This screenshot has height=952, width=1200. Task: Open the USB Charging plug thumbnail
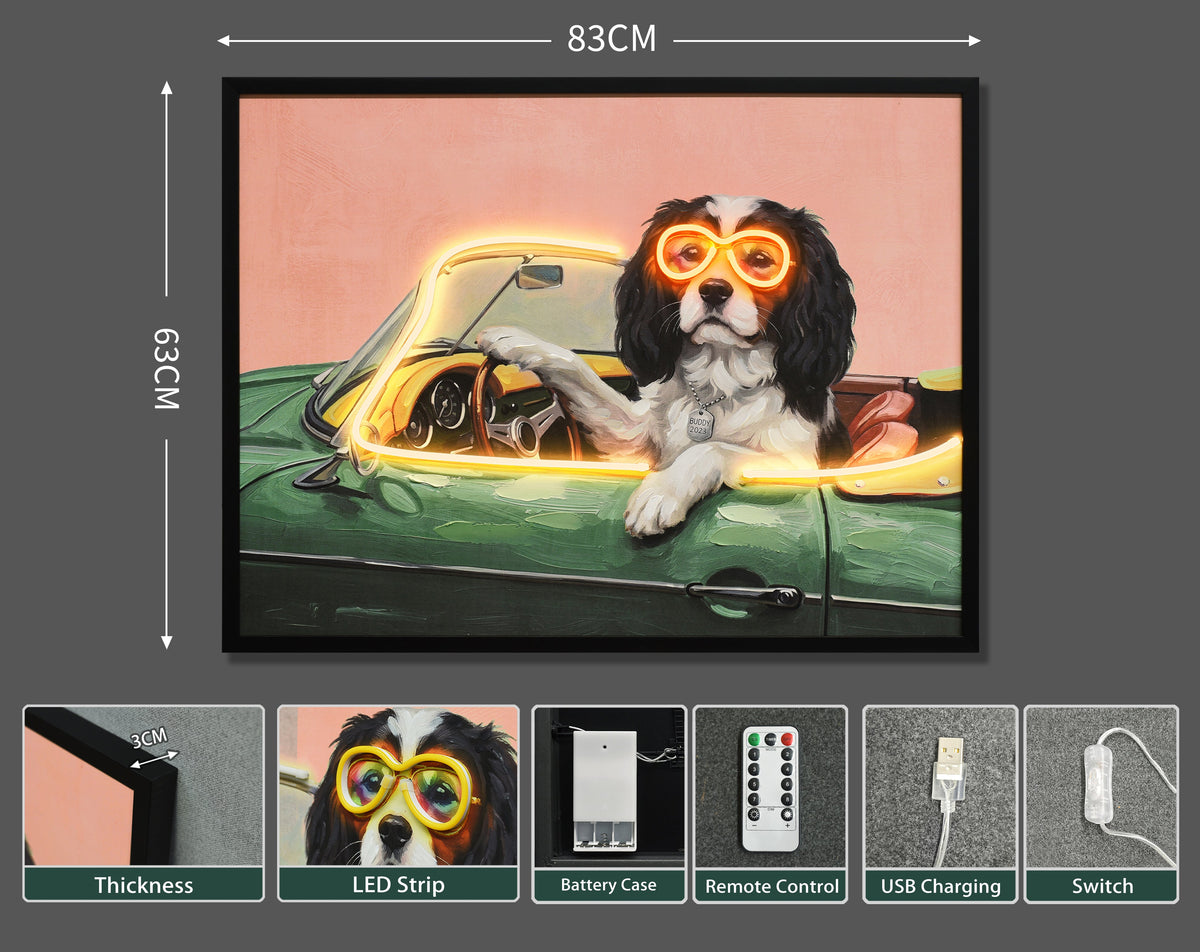940,786
